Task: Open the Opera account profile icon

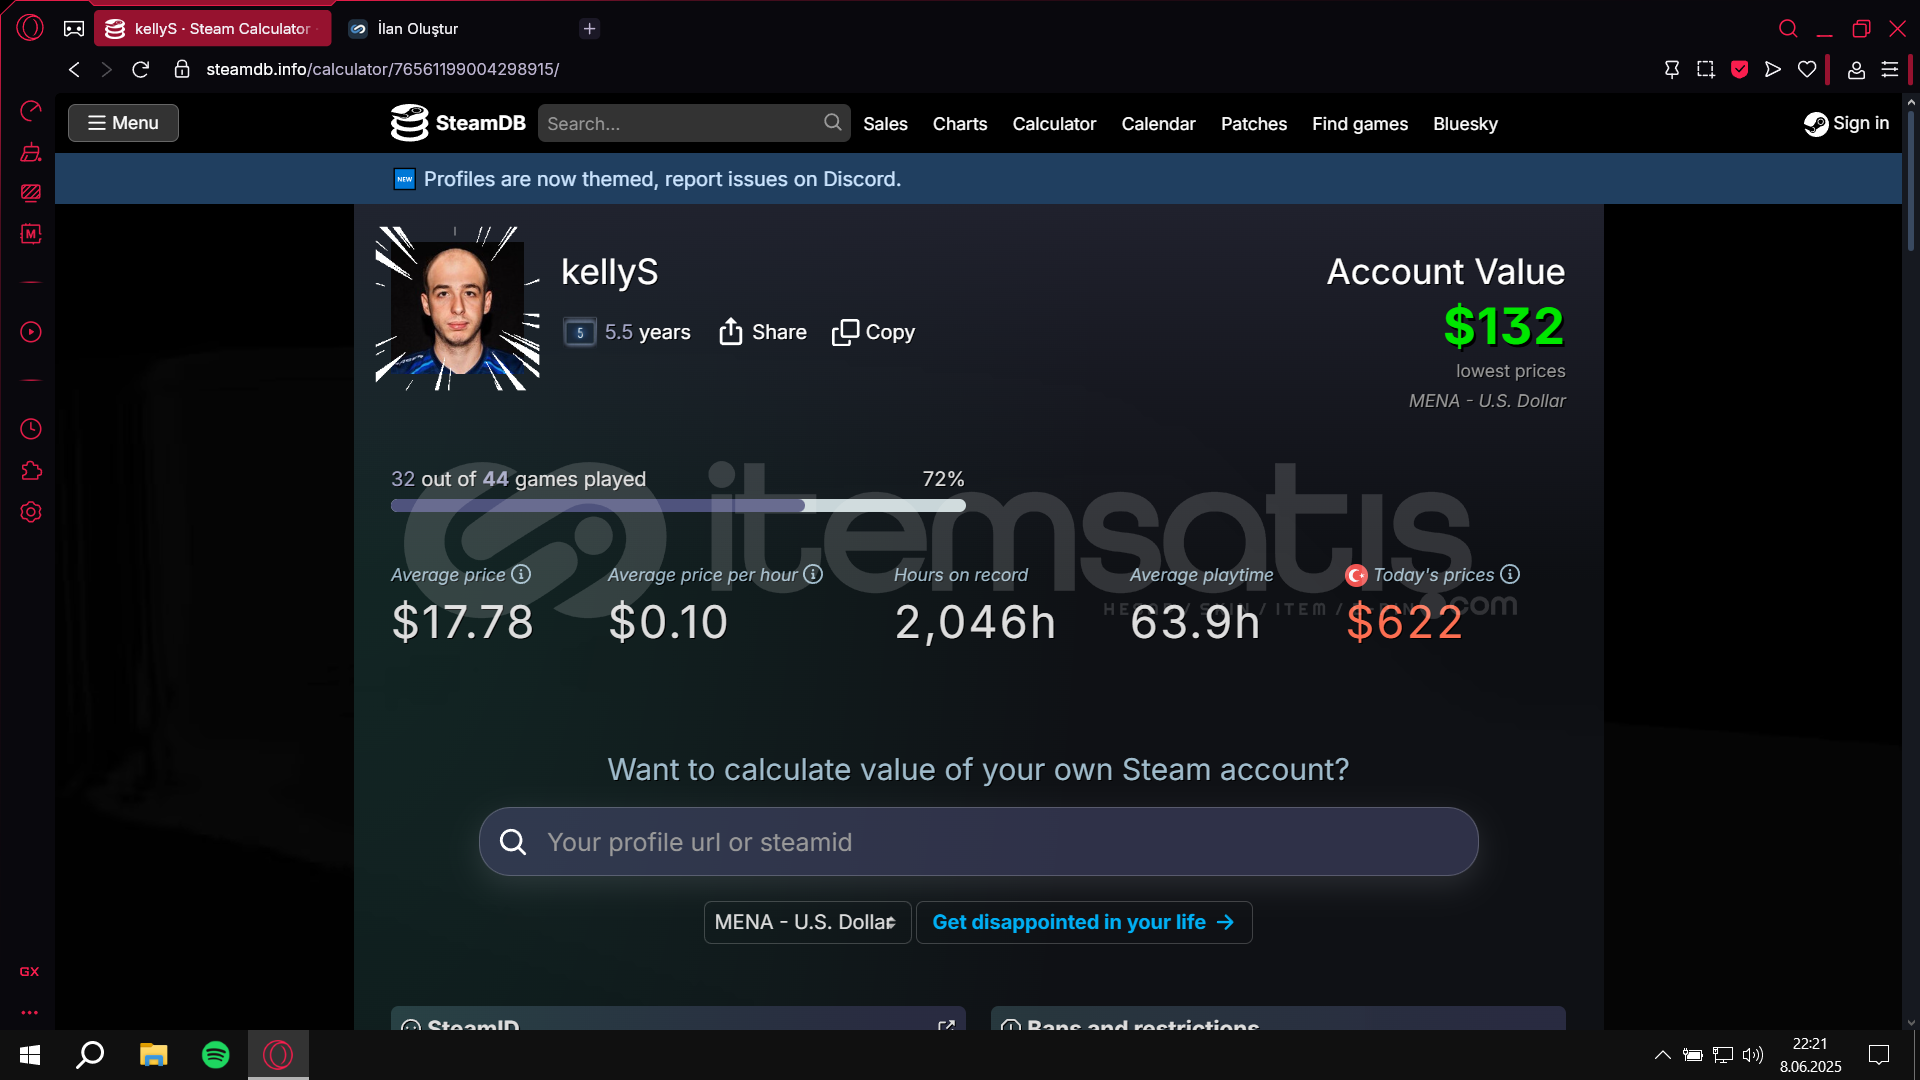Action: 1856,69
